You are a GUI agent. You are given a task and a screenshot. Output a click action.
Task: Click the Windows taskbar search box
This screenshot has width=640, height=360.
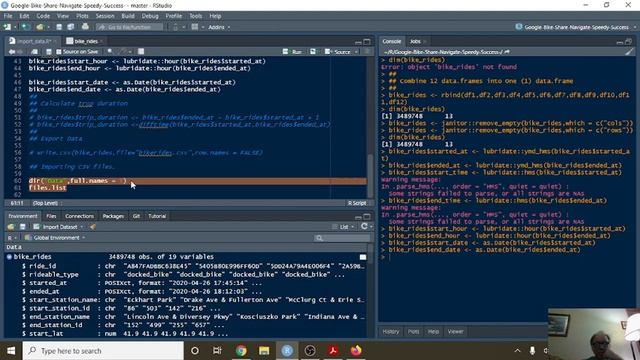[x=103, y=351]
